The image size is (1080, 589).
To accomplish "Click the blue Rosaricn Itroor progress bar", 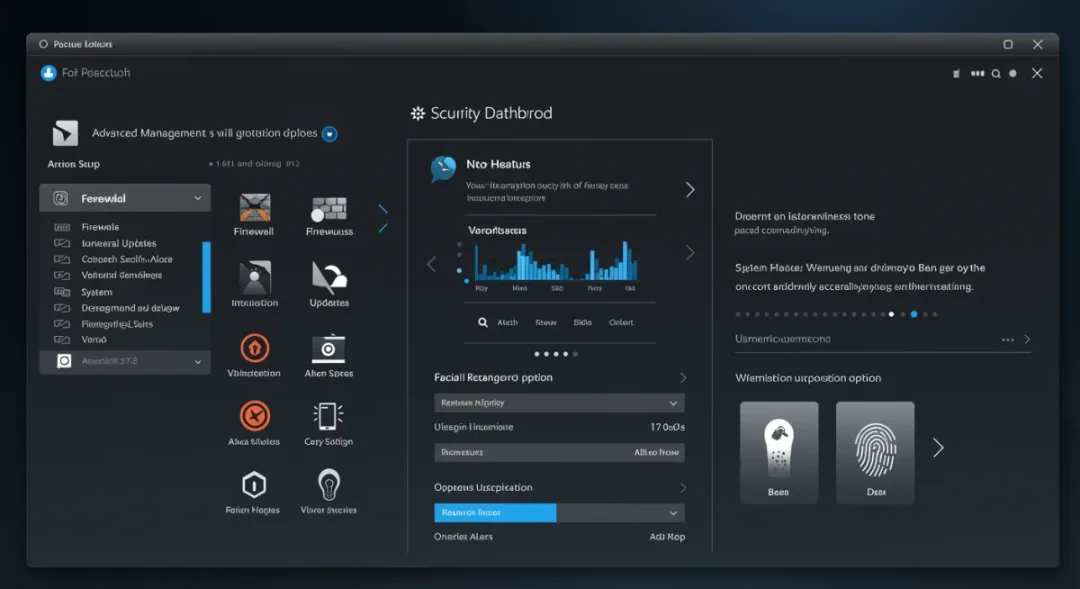I will click(495, 513).
